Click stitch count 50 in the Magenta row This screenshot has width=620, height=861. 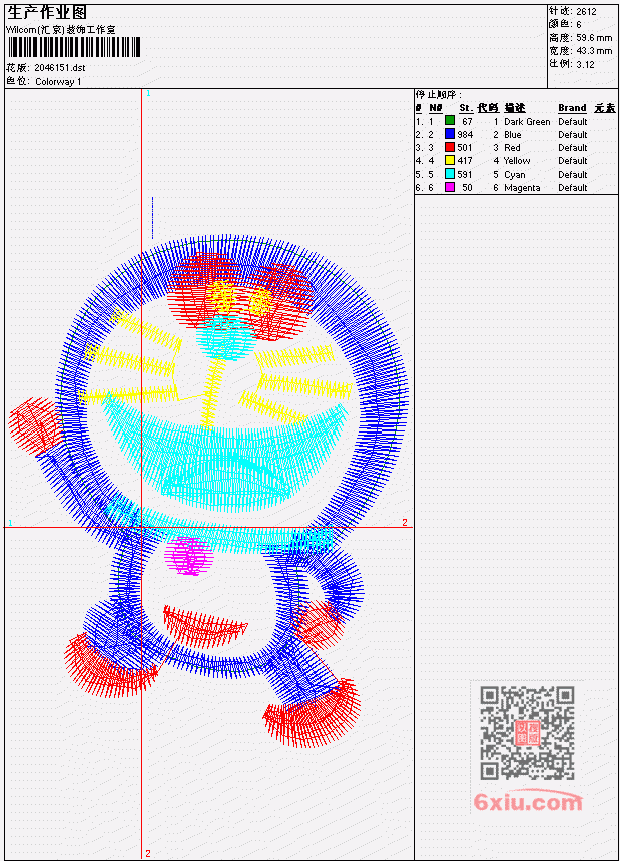click(467, 188)
